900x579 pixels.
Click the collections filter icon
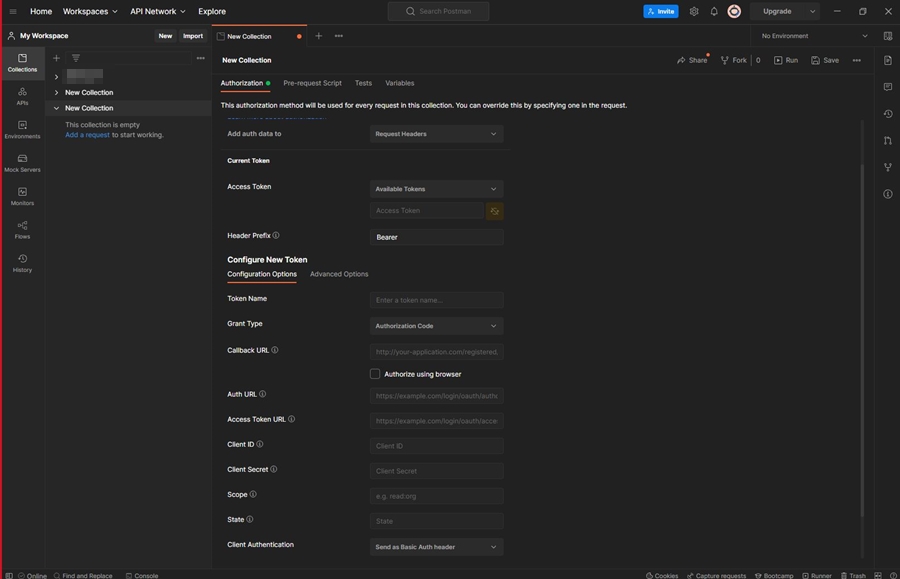(76, 58)
